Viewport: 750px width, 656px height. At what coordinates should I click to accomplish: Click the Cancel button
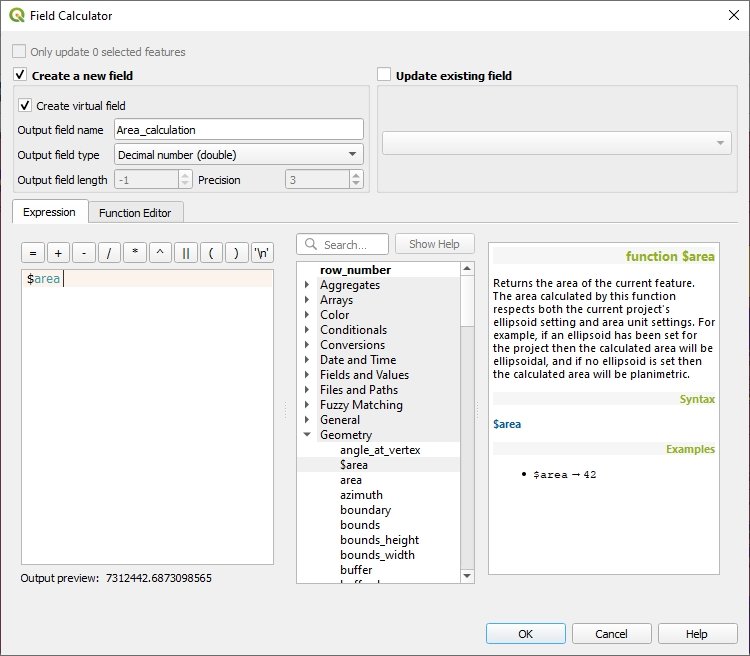pos(611,634)
